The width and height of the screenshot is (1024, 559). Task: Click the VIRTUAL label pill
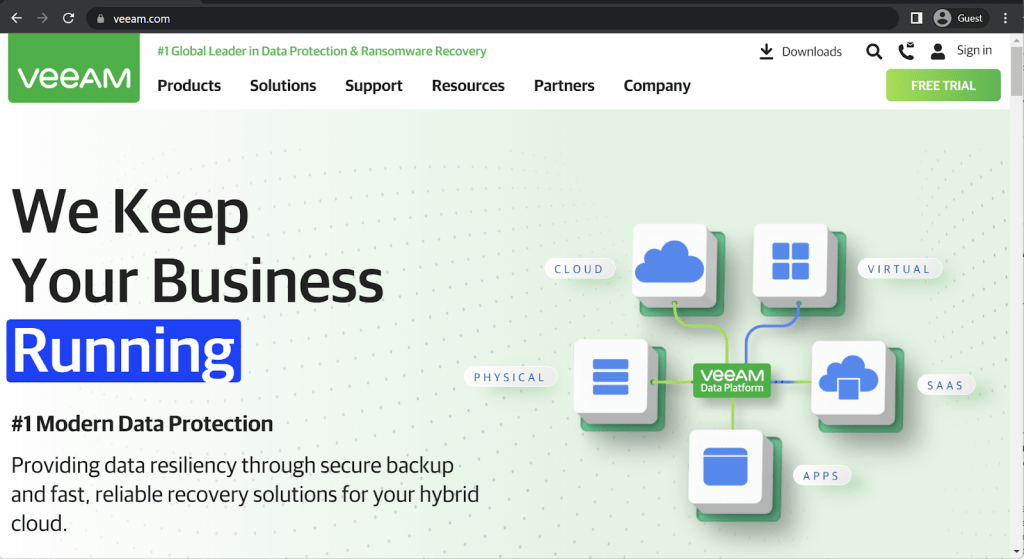pos(899,269)
